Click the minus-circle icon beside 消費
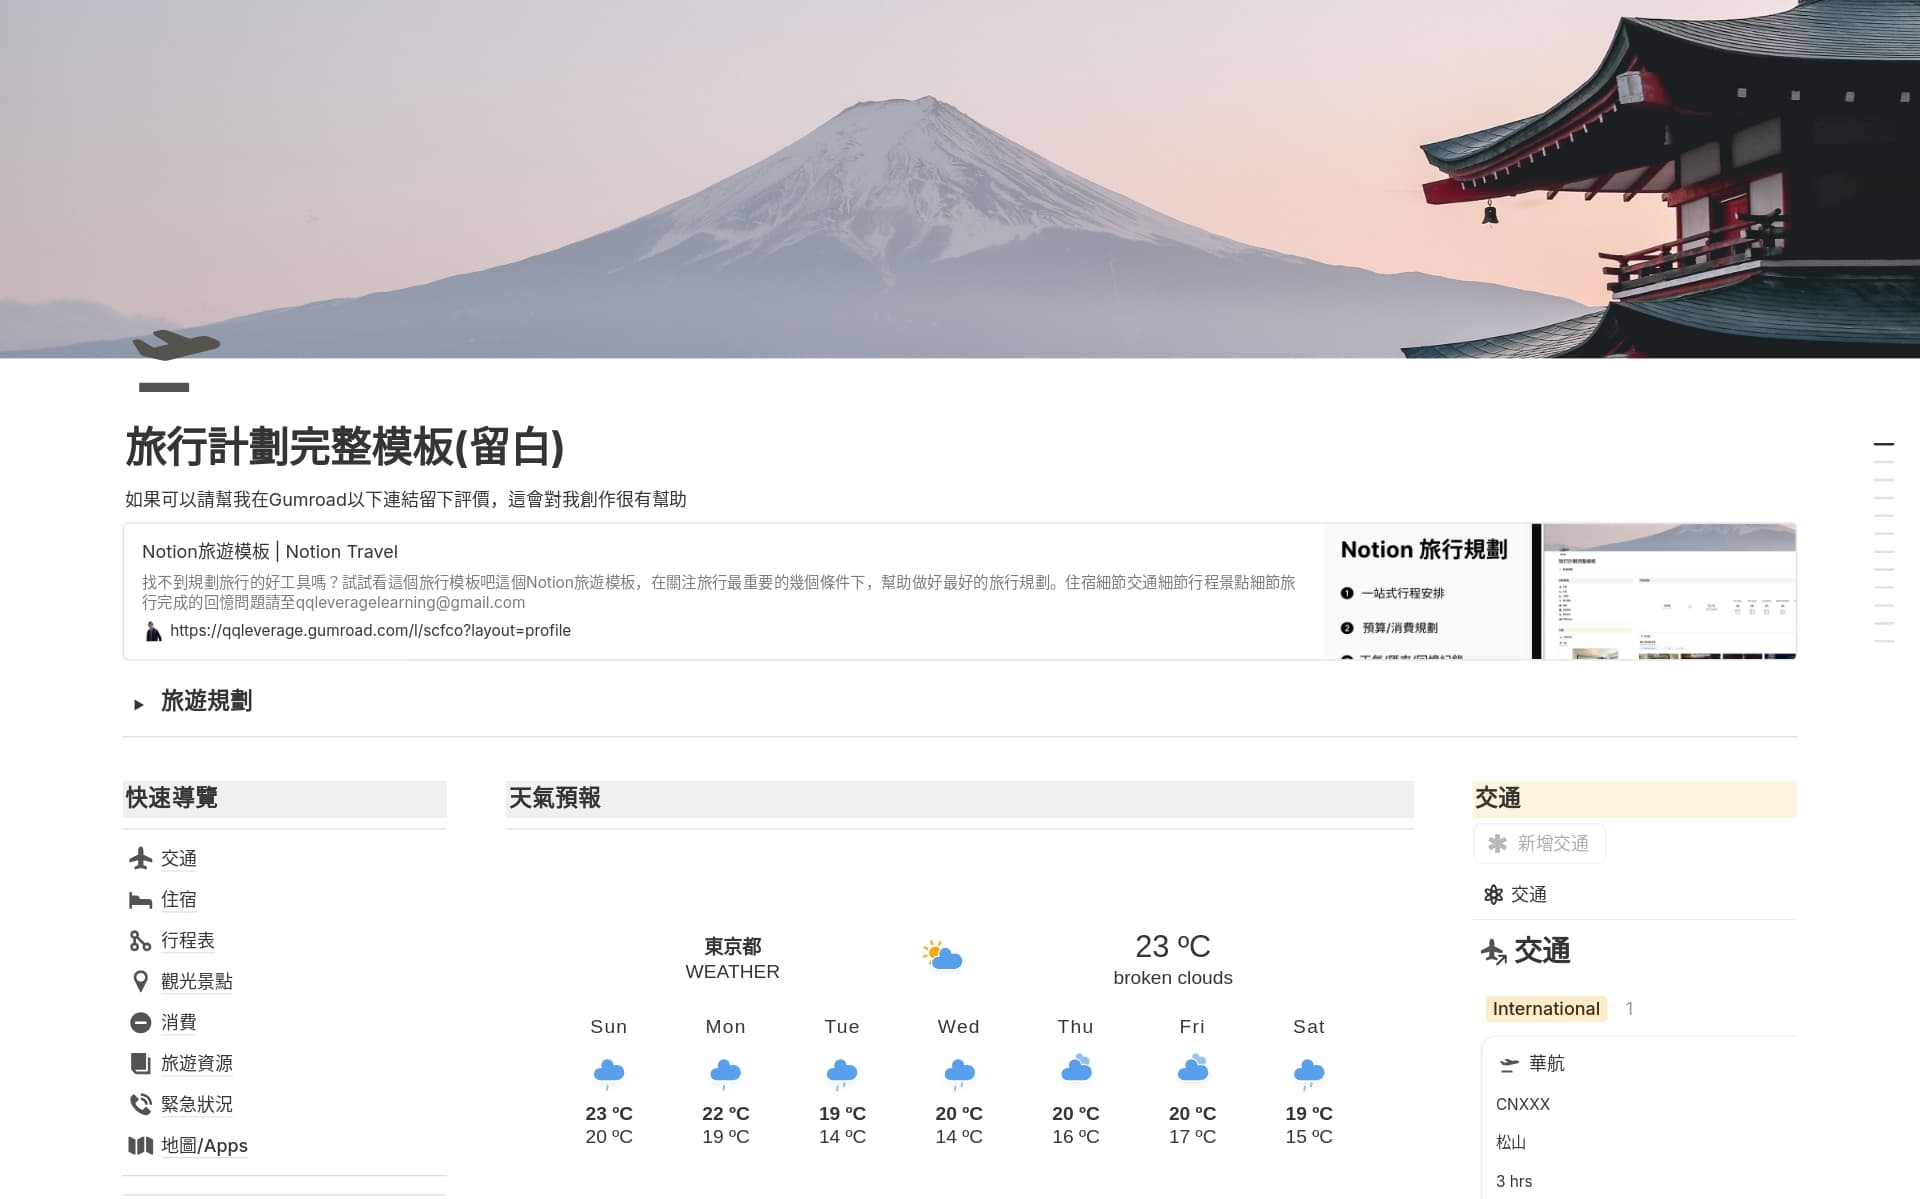This screenshot has width=1920, height=1199. pyautogui.click(x=141, y=1022)
